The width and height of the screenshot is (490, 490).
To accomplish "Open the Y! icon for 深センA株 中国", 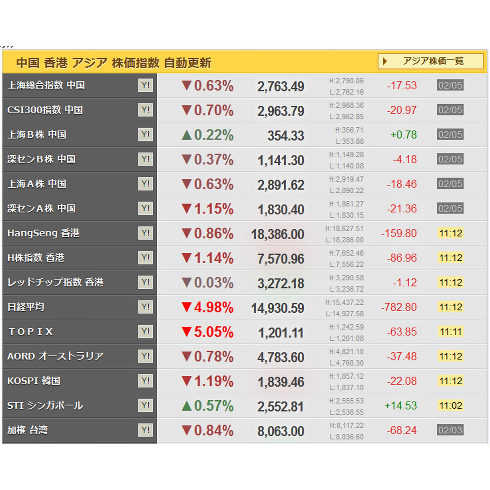I will click(146, 208).
